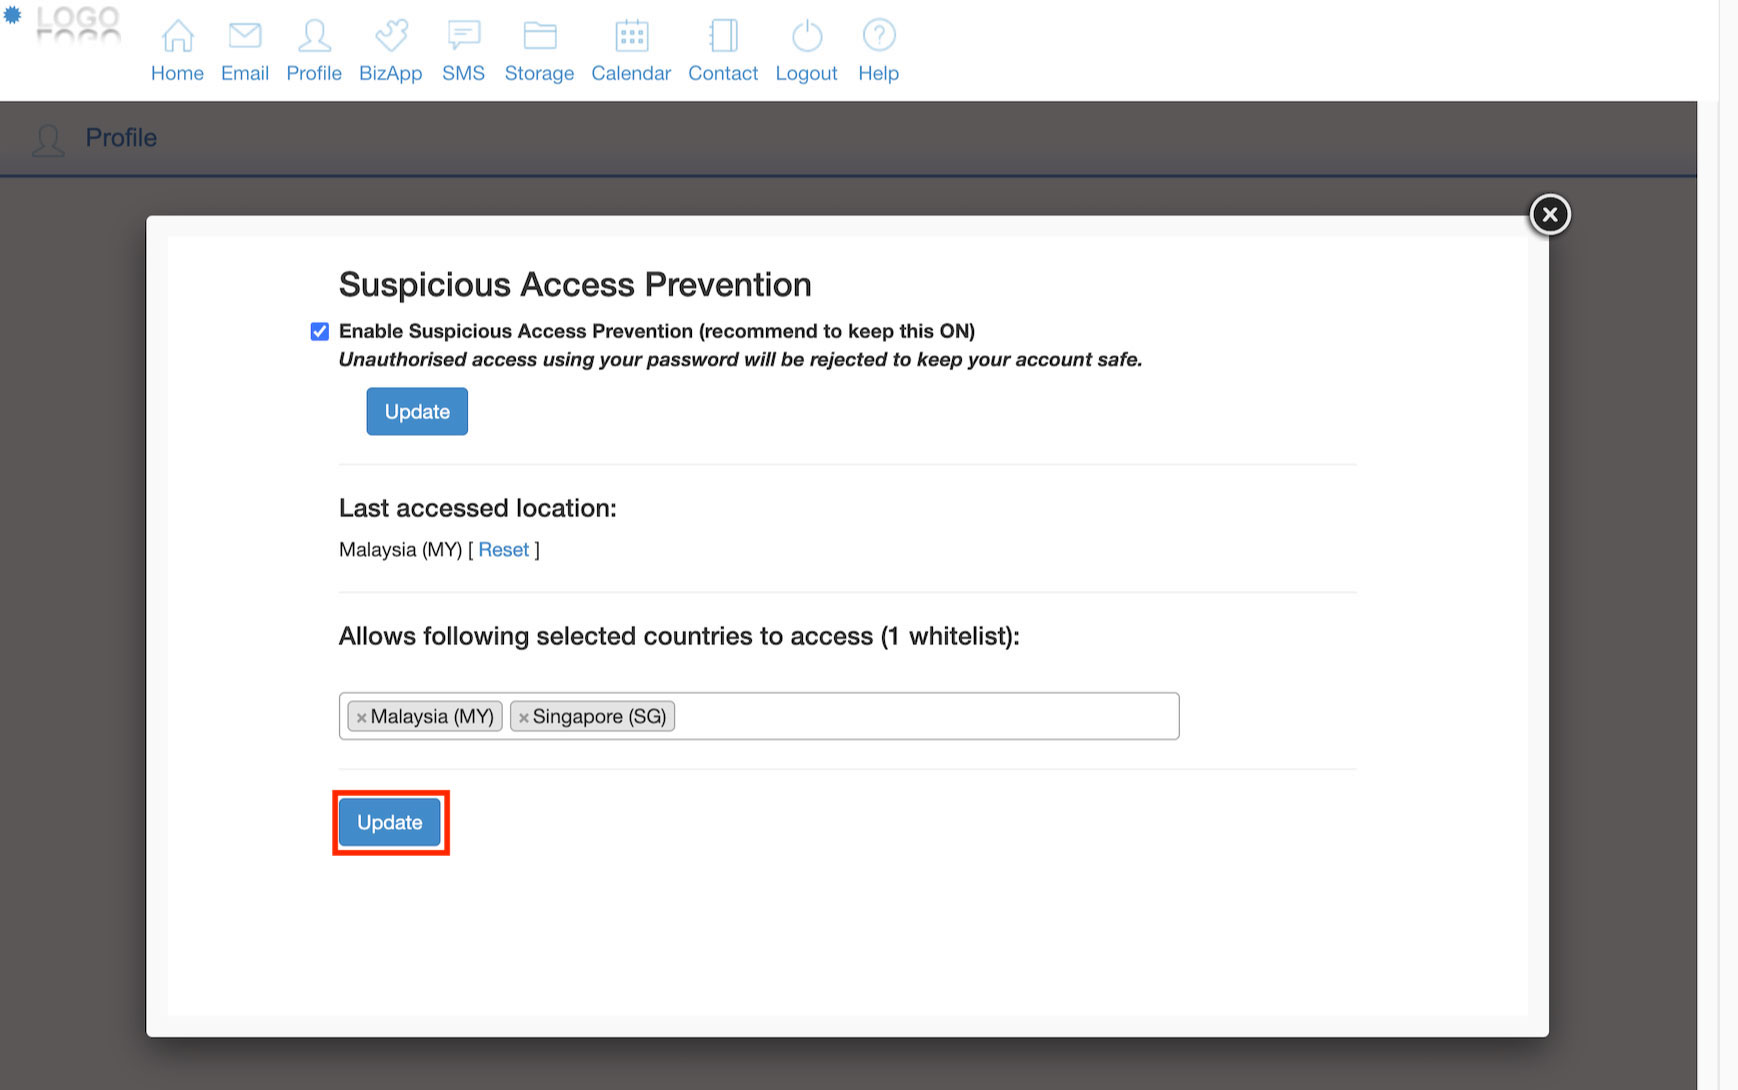Image resolution: width=1738 pixels, height=1090 pixels.
Task: Click Update below the Enable checkbox
Action: (417, 412)
